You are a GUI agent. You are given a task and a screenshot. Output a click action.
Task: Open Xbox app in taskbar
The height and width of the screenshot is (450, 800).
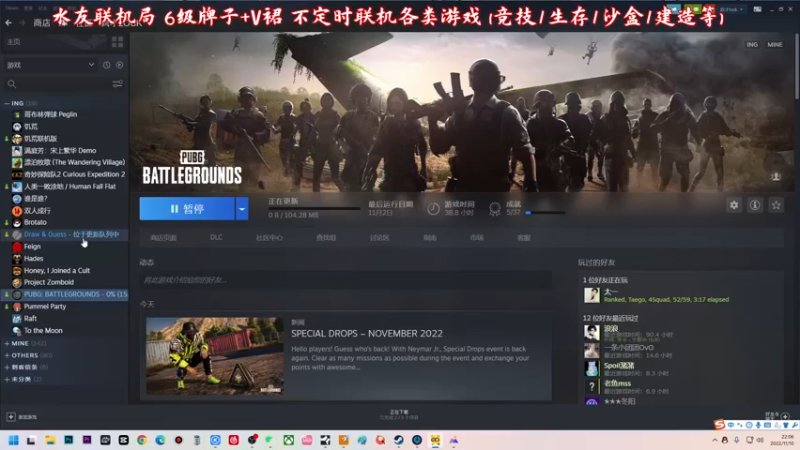coord(289,440)
